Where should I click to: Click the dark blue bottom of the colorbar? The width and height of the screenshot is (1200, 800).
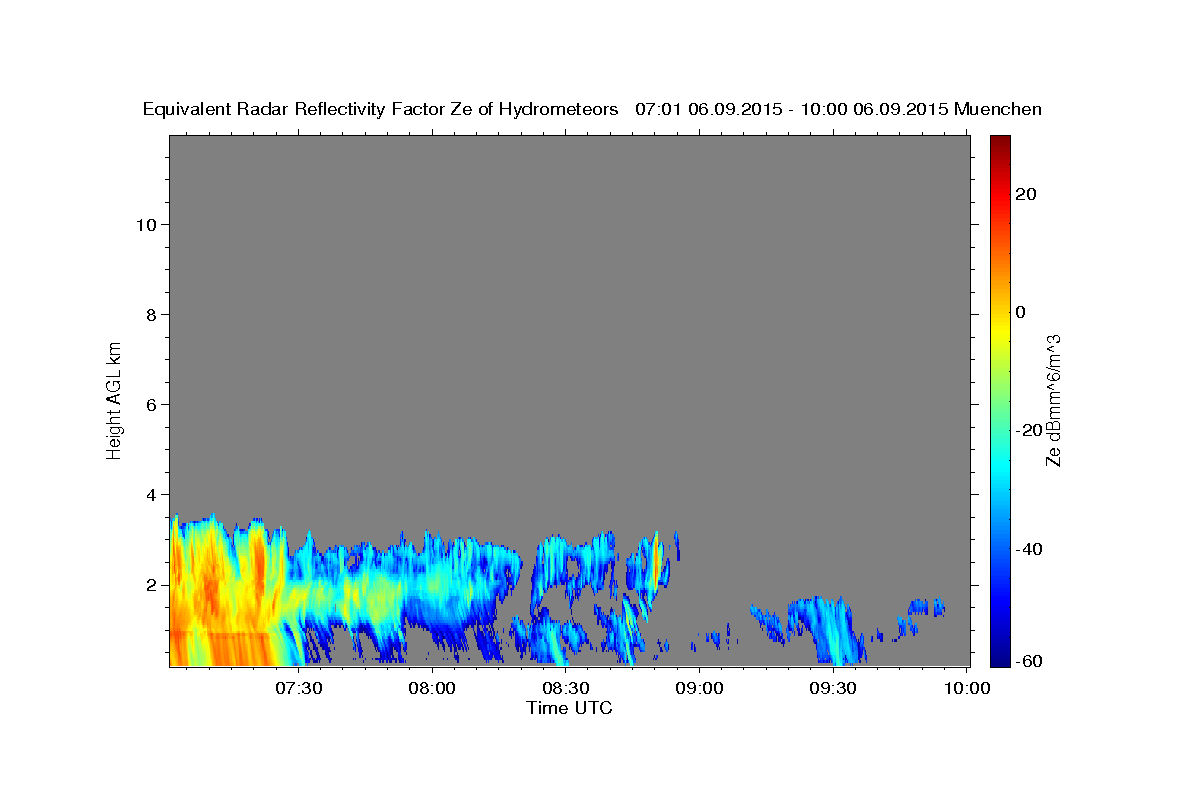pos(1000,656)
